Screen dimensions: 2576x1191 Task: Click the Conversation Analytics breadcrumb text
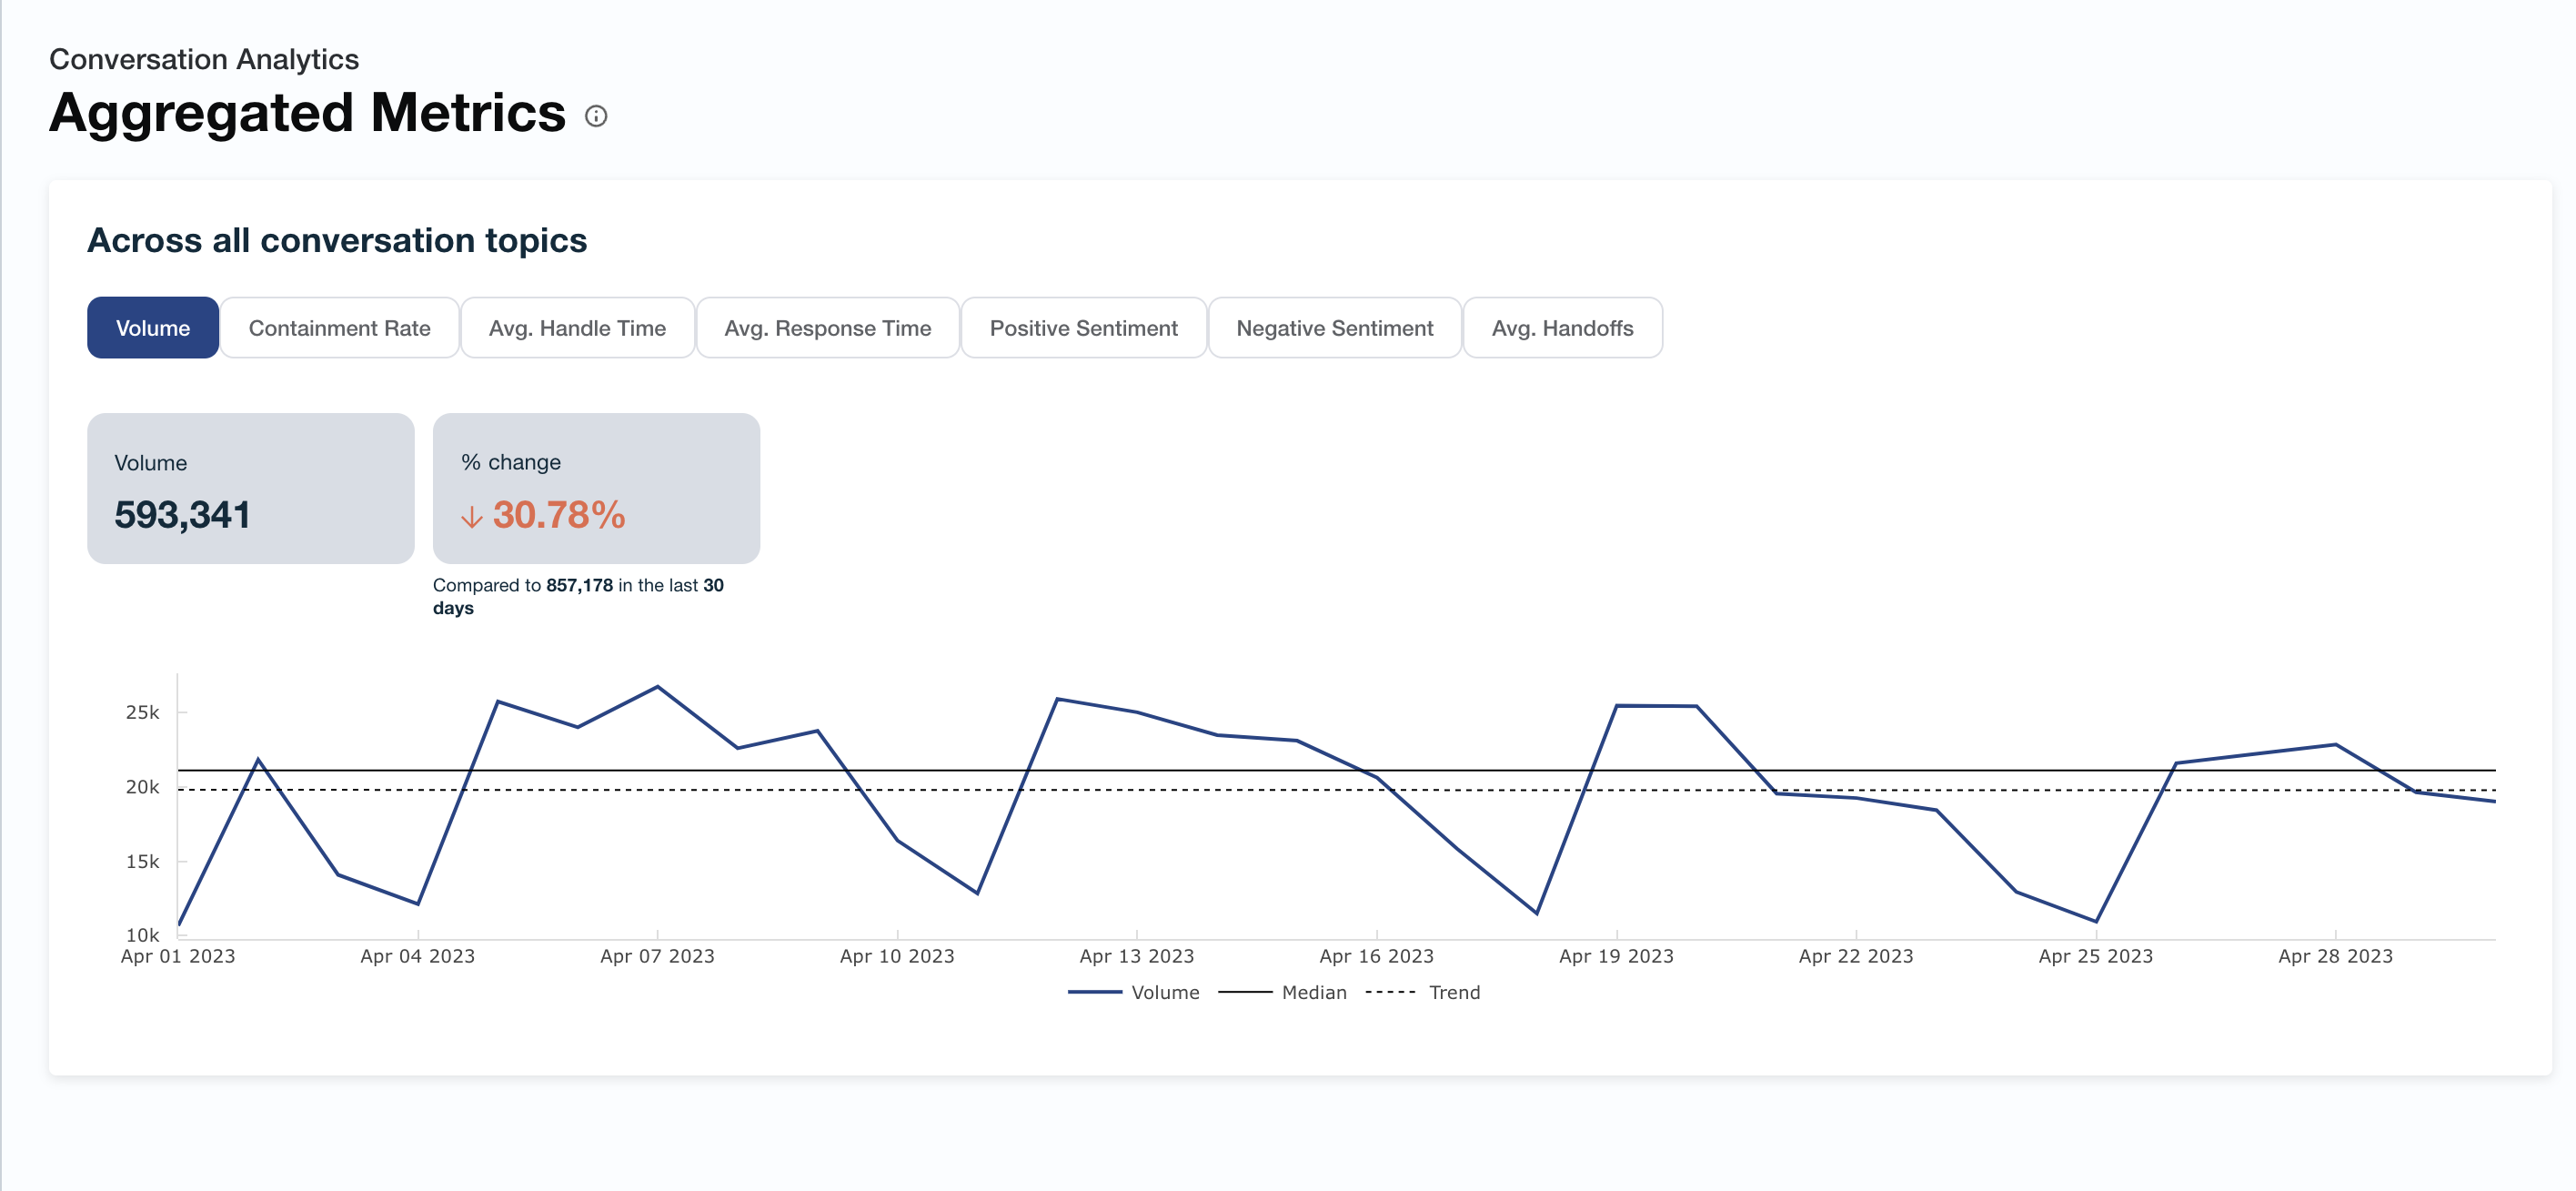[204, 59]
